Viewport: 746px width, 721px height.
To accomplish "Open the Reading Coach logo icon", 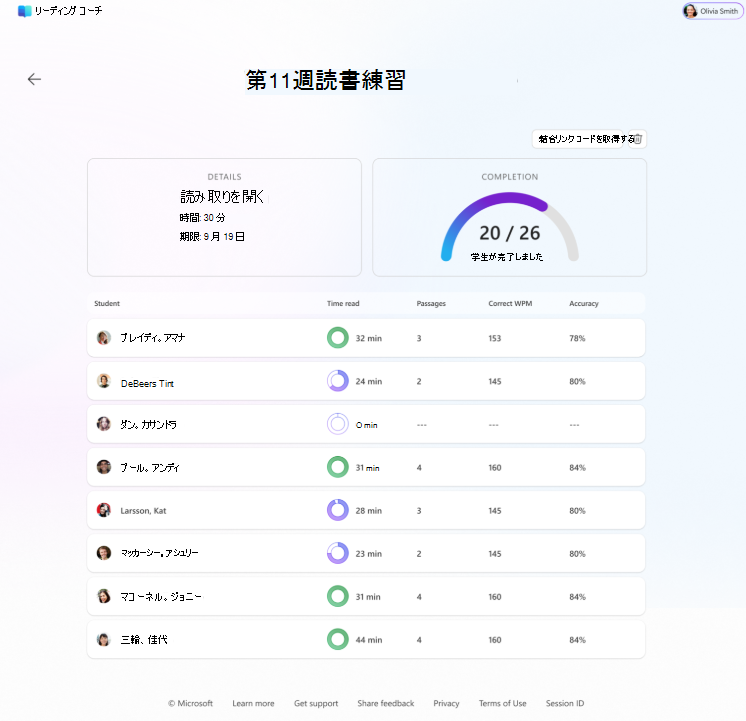I will coord(24,11).
